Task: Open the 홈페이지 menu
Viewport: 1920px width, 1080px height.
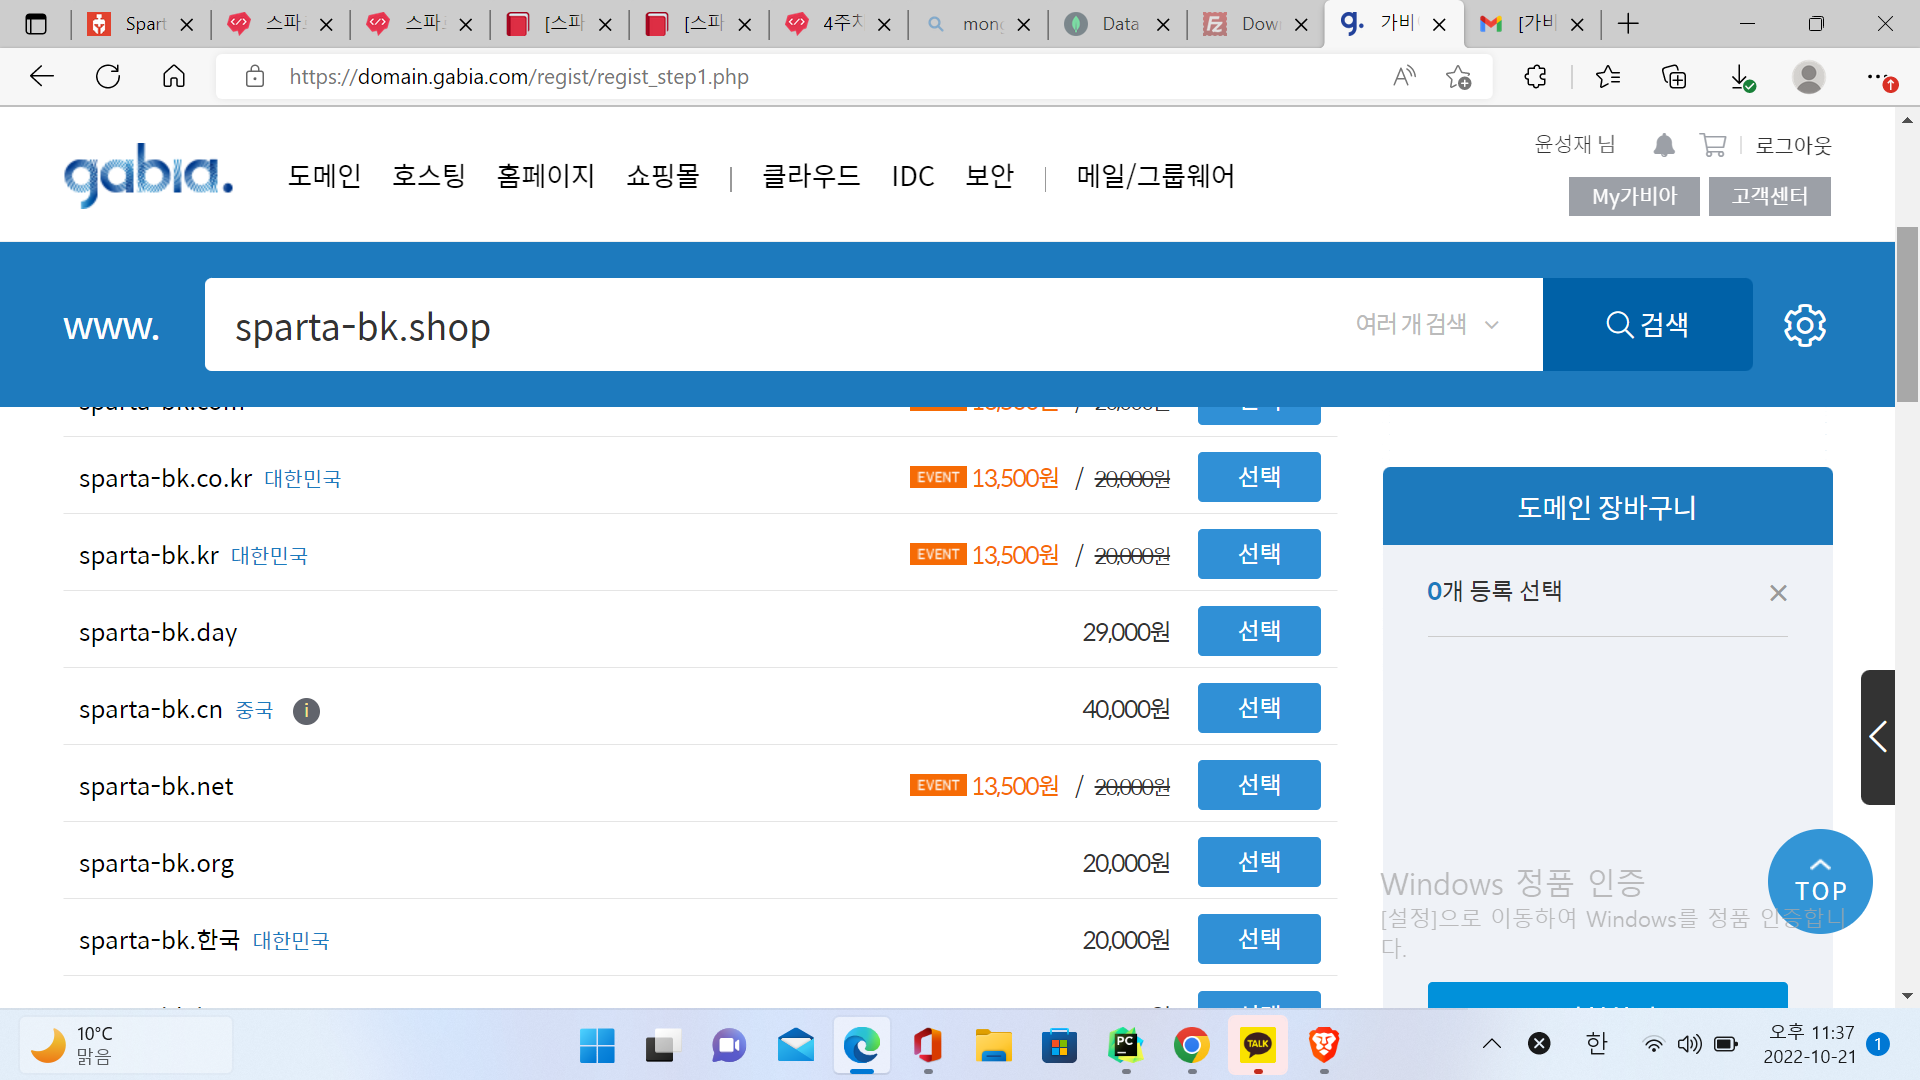Action: pos(545,176)
